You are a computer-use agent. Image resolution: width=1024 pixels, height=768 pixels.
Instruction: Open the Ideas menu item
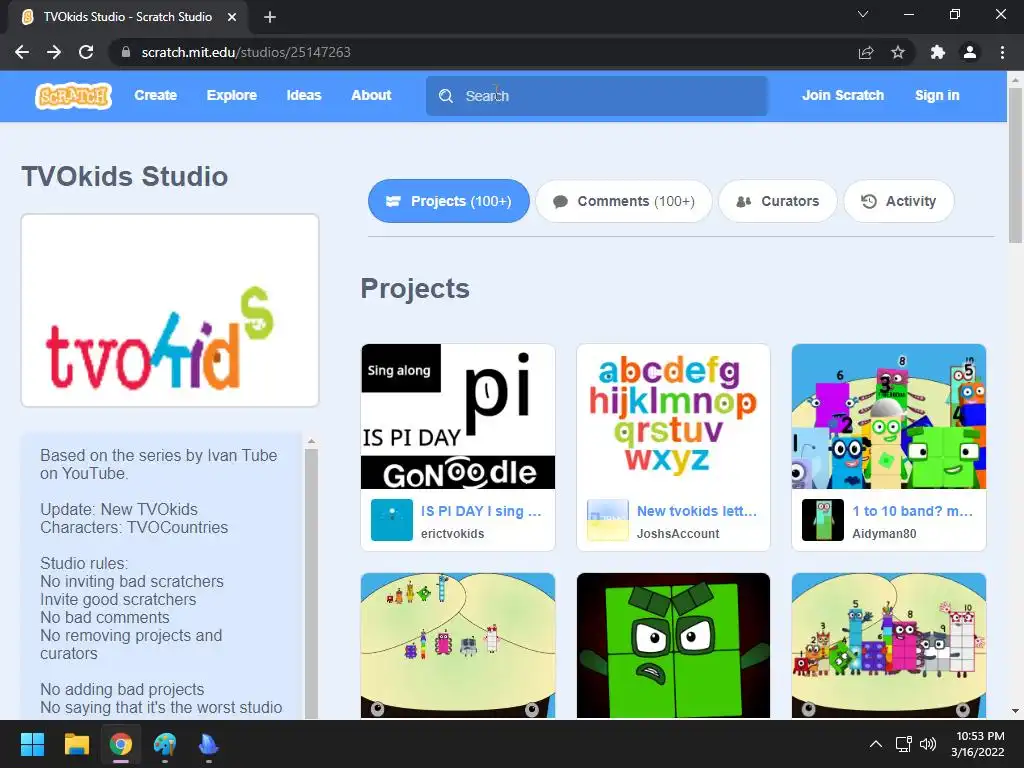click(304, 95)
